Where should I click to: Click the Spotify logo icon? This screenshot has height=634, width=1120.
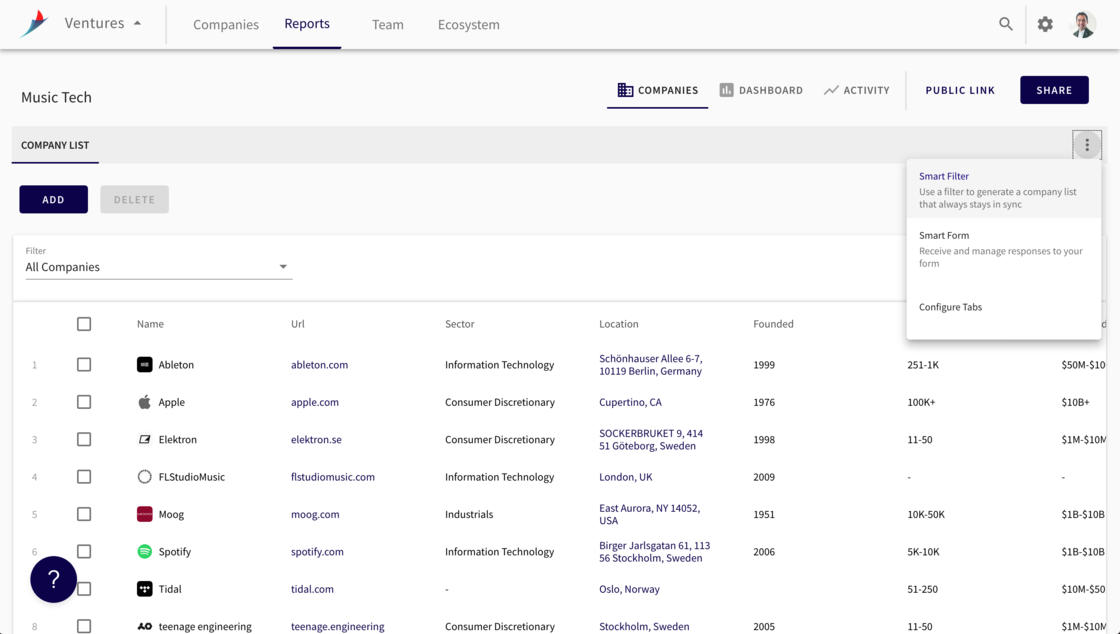click(145, 552)
